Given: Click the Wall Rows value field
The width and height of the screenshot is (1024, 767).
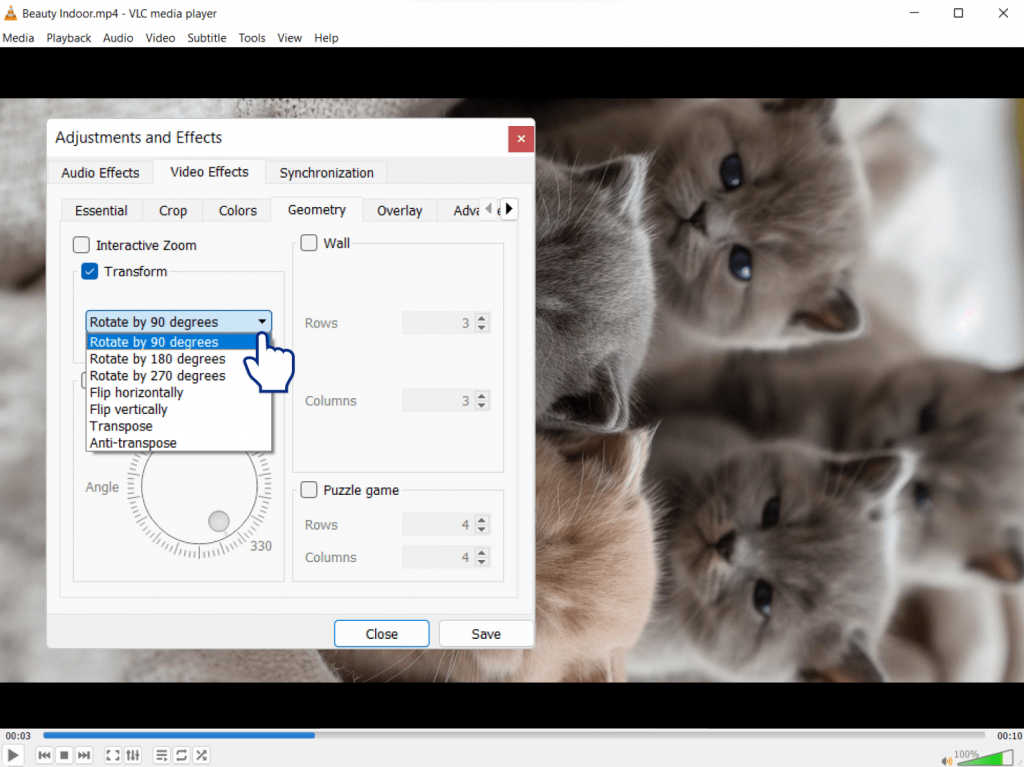Looking at the screenshot, I should tap(438, 323).
